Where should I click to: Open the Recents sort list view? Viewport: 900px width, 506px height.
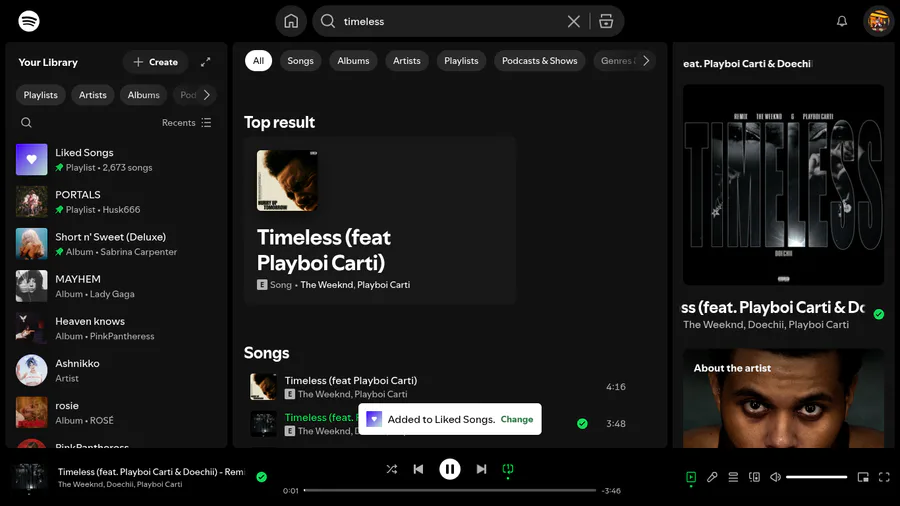pos(187,122)
